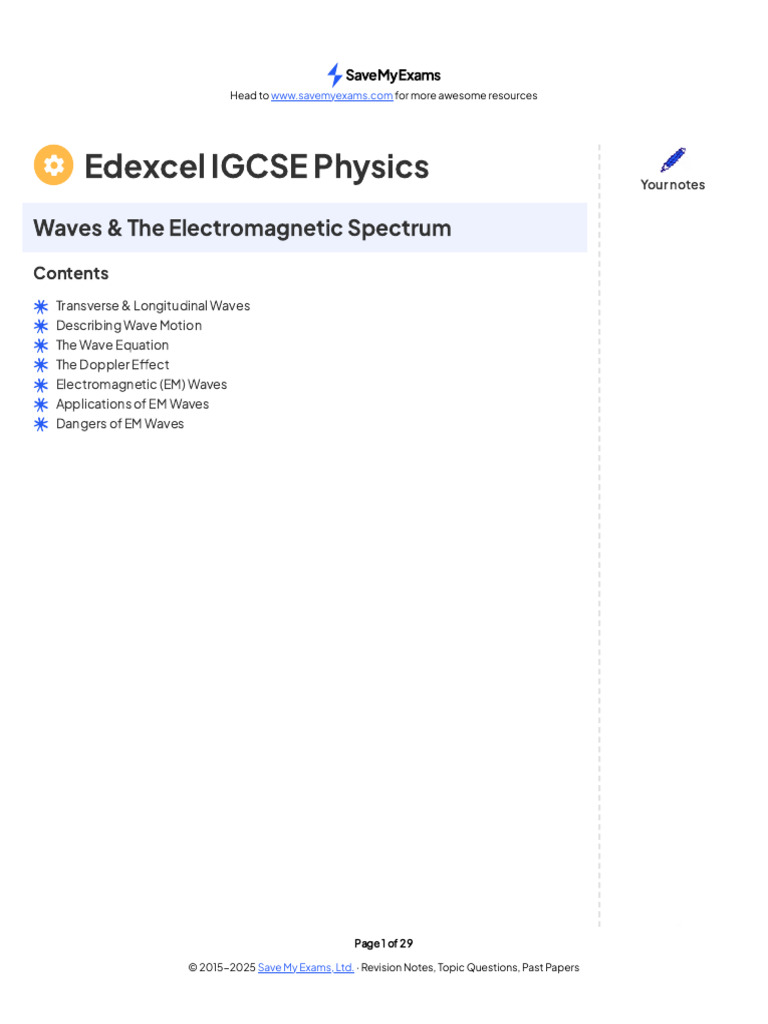Click the Revision Notes, Topic Questions footer text
The image size is (768, 1024).
(470, 968)
